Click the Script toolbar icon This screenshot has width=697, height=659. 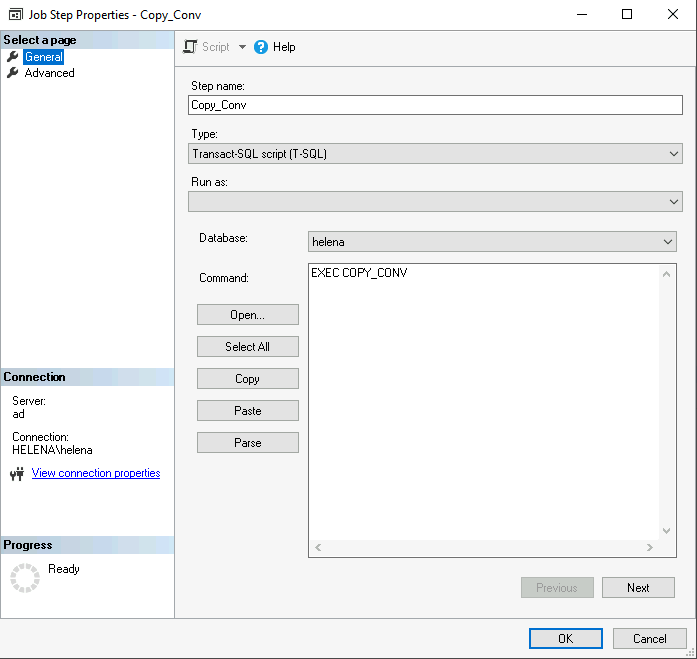tap(190, 47)
